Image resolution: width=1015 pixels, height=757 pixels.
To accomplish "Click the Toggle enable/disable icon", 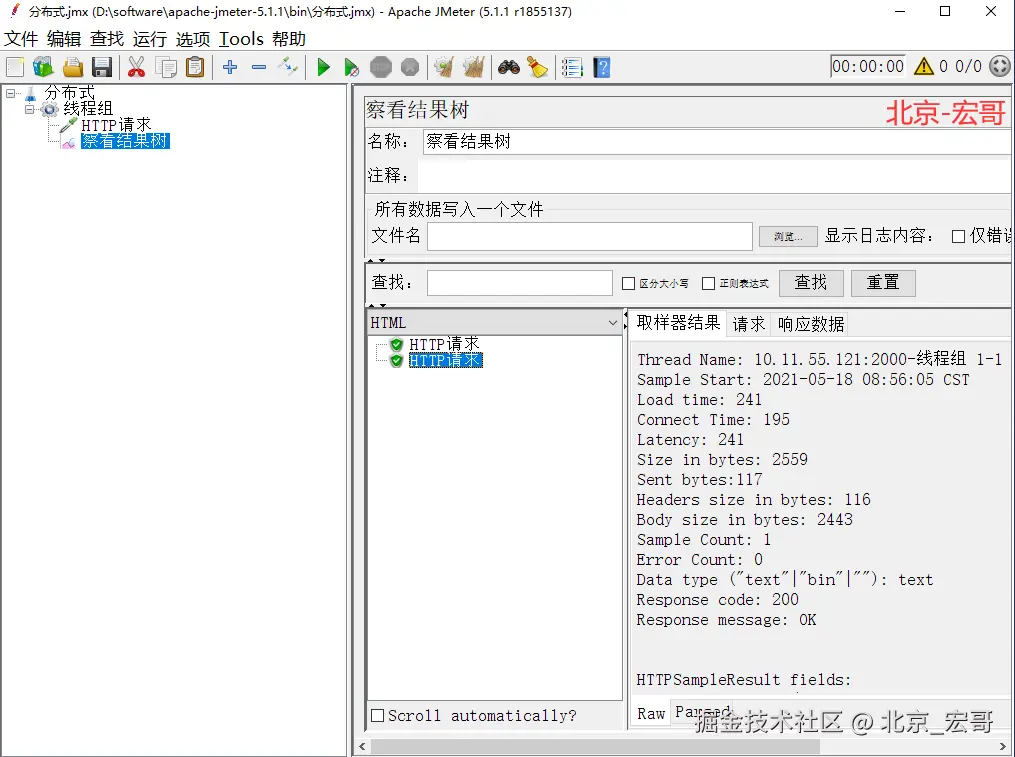I will (x=287, y=67).
